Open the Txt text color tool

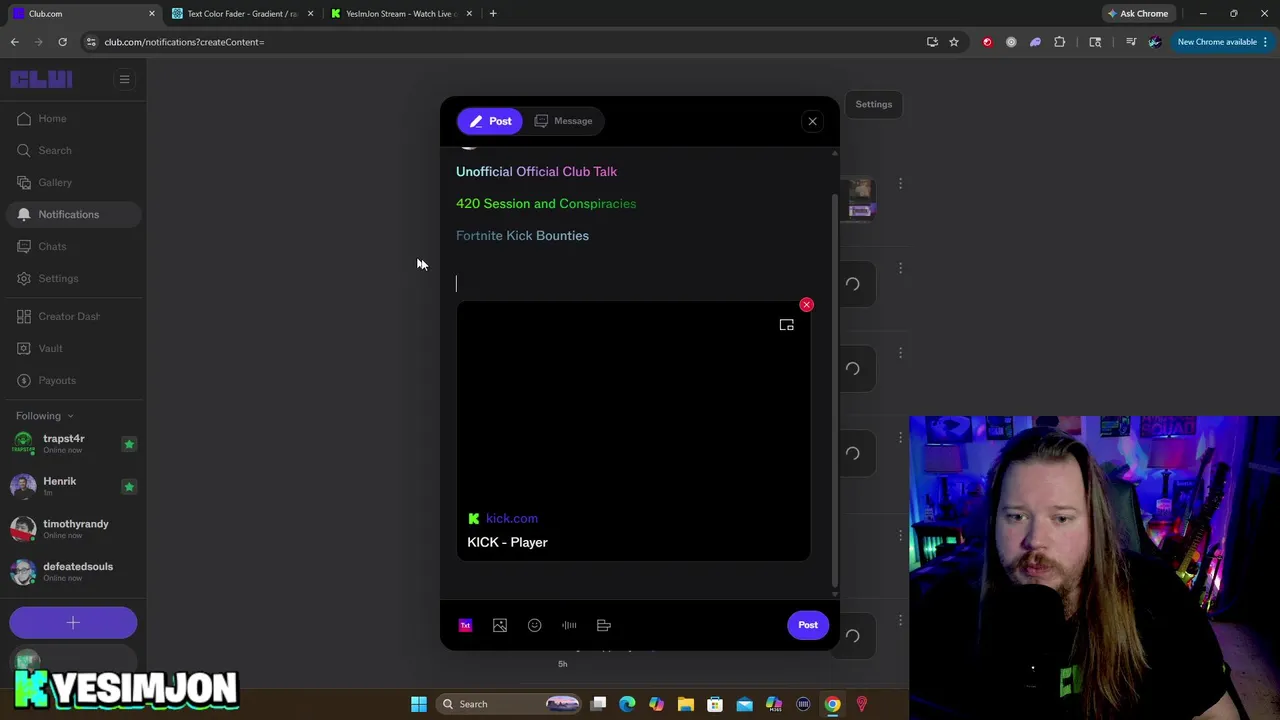click(465, 625)
